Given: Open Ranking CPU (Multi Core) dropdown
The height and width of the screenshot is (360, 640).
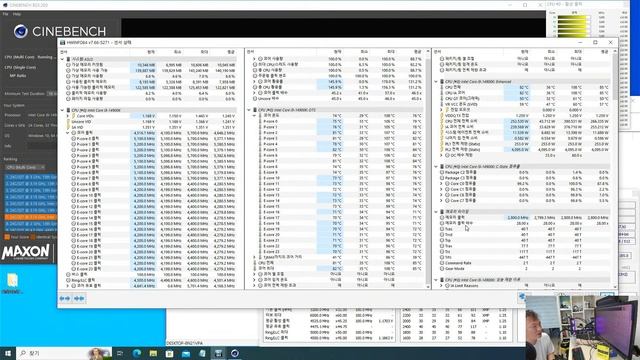Looking at the screenshot, I should click(25, 167).
